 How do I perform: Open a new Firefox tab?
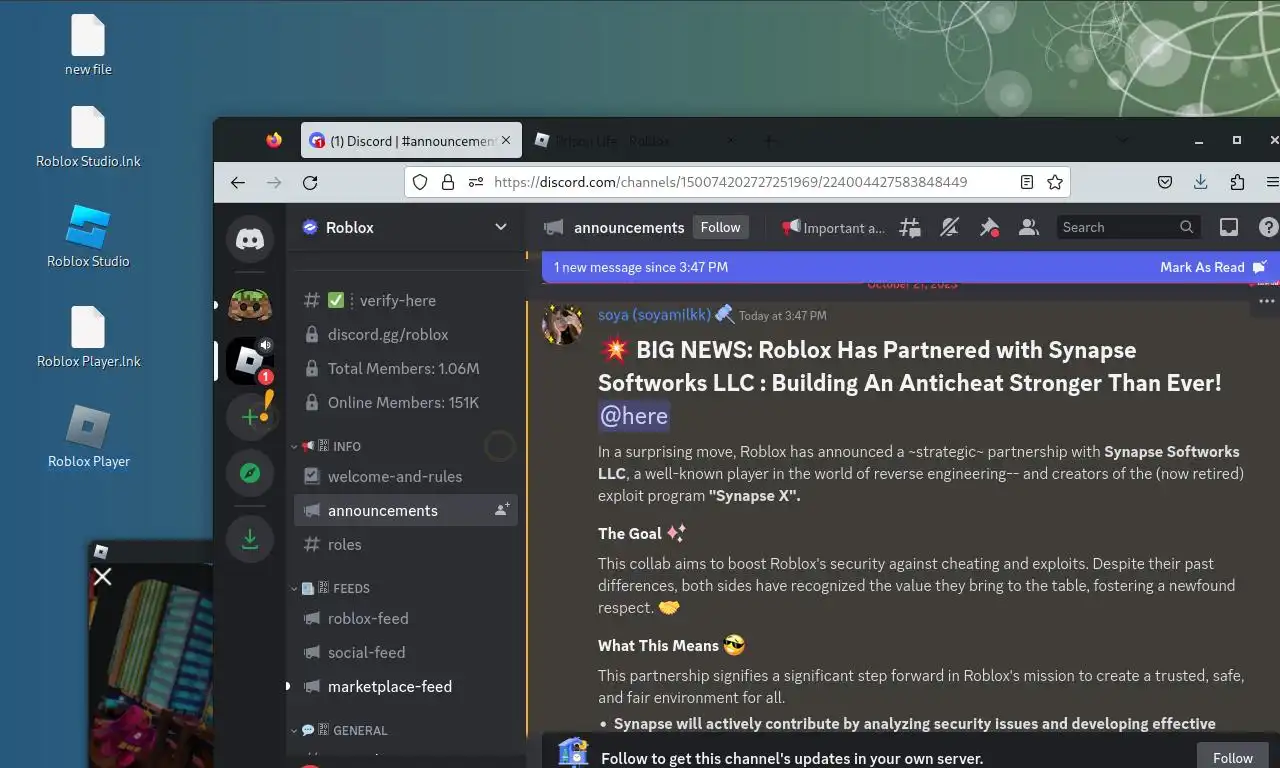768,141
